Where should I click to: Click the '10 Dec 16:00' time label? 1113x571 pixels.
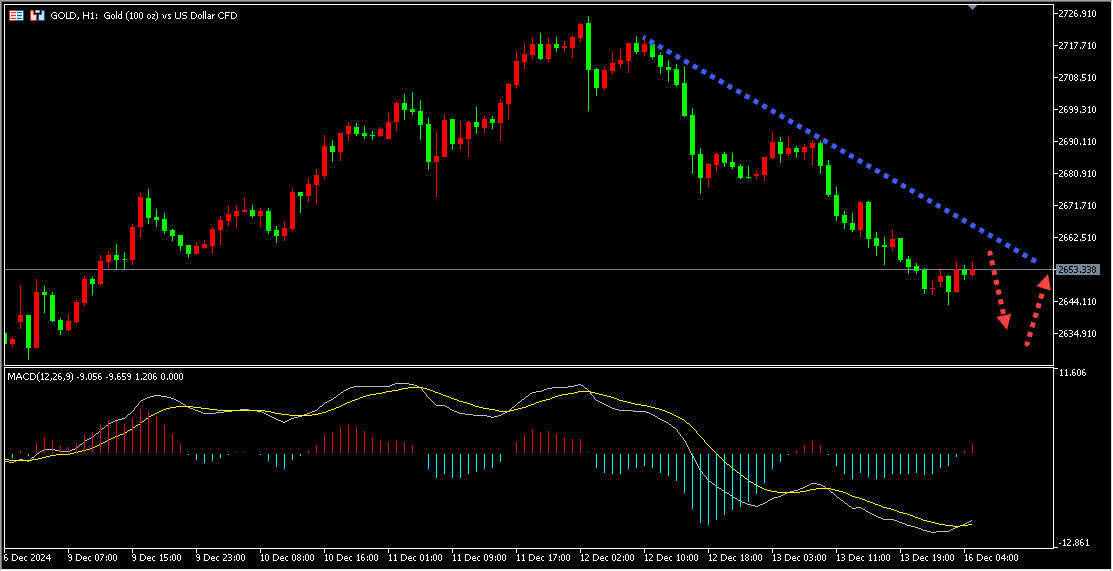pyautogui.click(x=351, y=557)
